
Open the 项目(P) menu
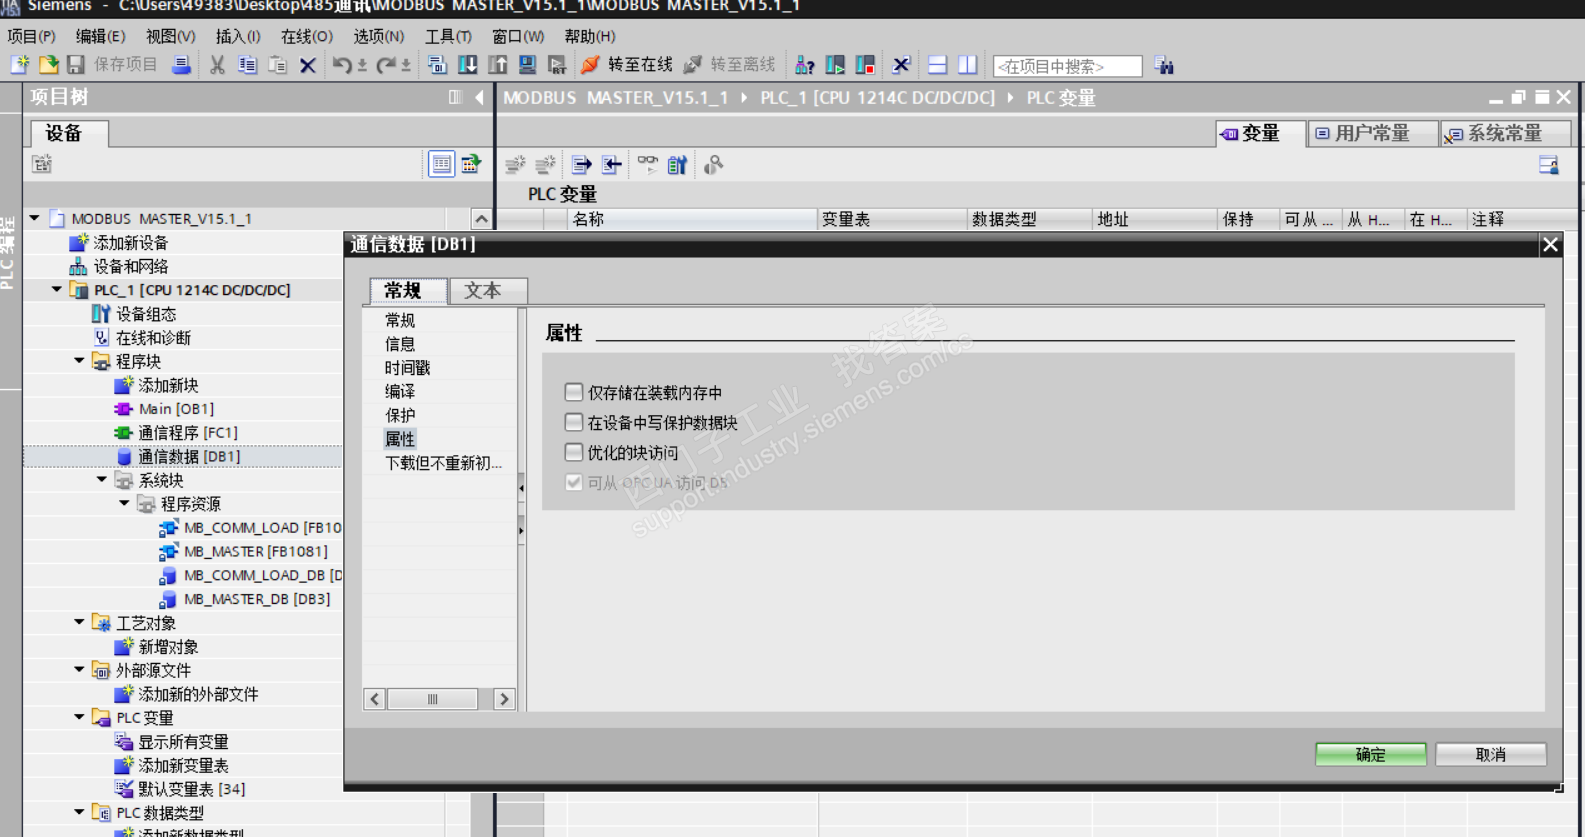(32, 37)
